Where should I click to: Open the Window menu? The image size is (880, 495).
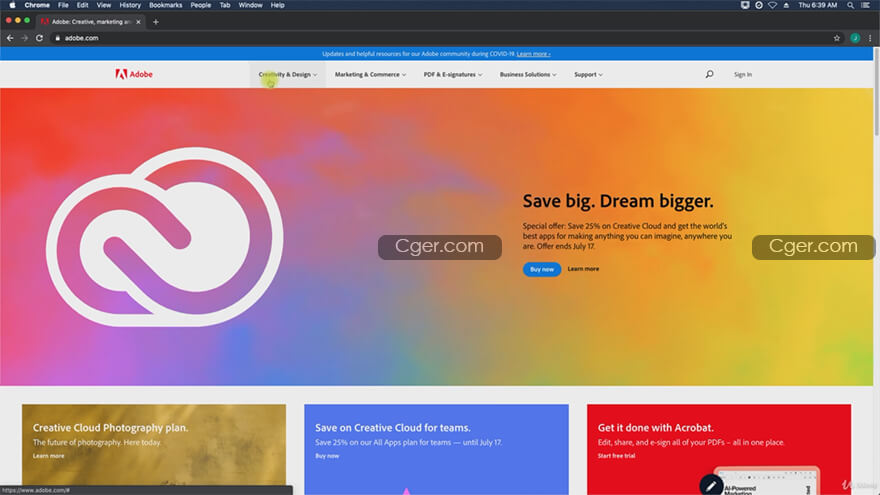(x=250, y=5)
